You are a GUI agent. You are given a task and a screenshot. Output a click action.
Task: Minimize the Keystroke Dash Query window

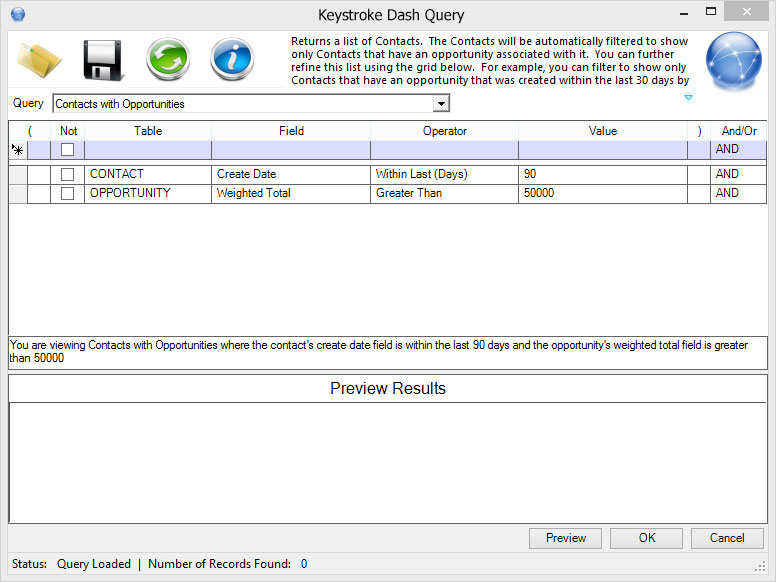coord(684,13)
